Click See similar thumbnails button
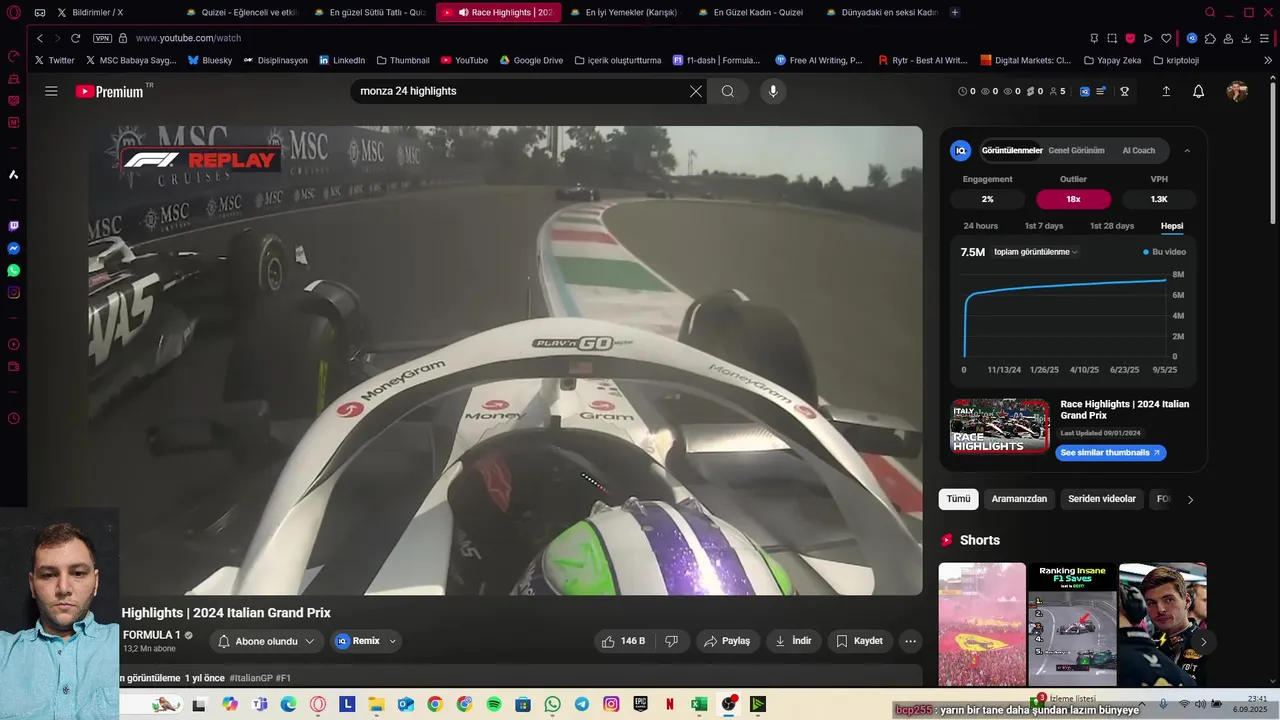1280x720 pixels. 1110,453
